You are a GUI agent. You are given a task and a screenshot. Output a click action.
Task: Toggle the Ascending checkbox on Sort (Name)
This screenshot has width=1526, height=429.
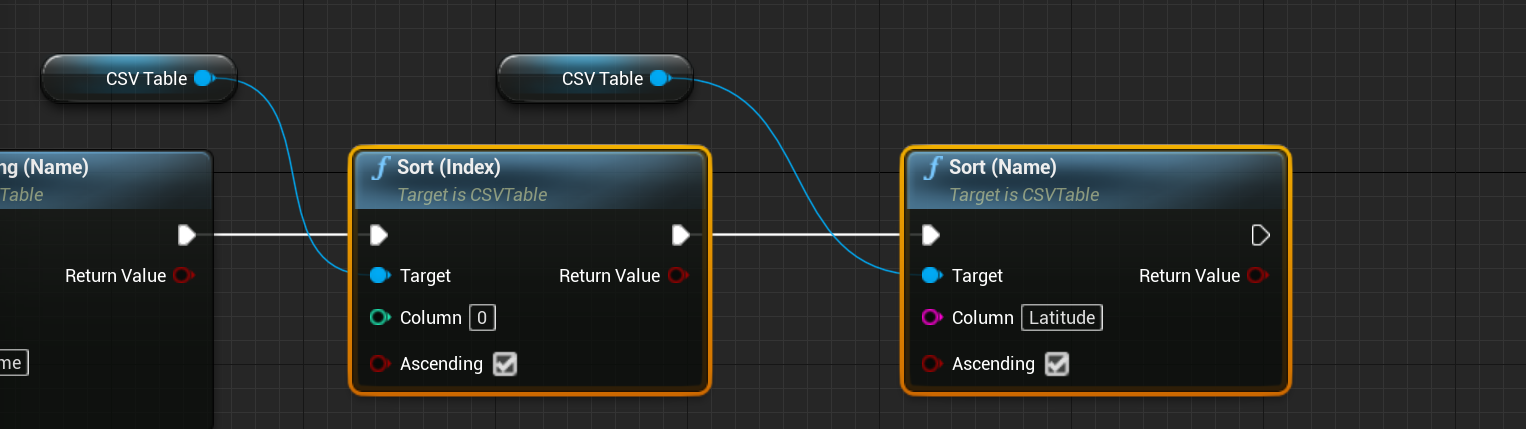(1057, 364)
